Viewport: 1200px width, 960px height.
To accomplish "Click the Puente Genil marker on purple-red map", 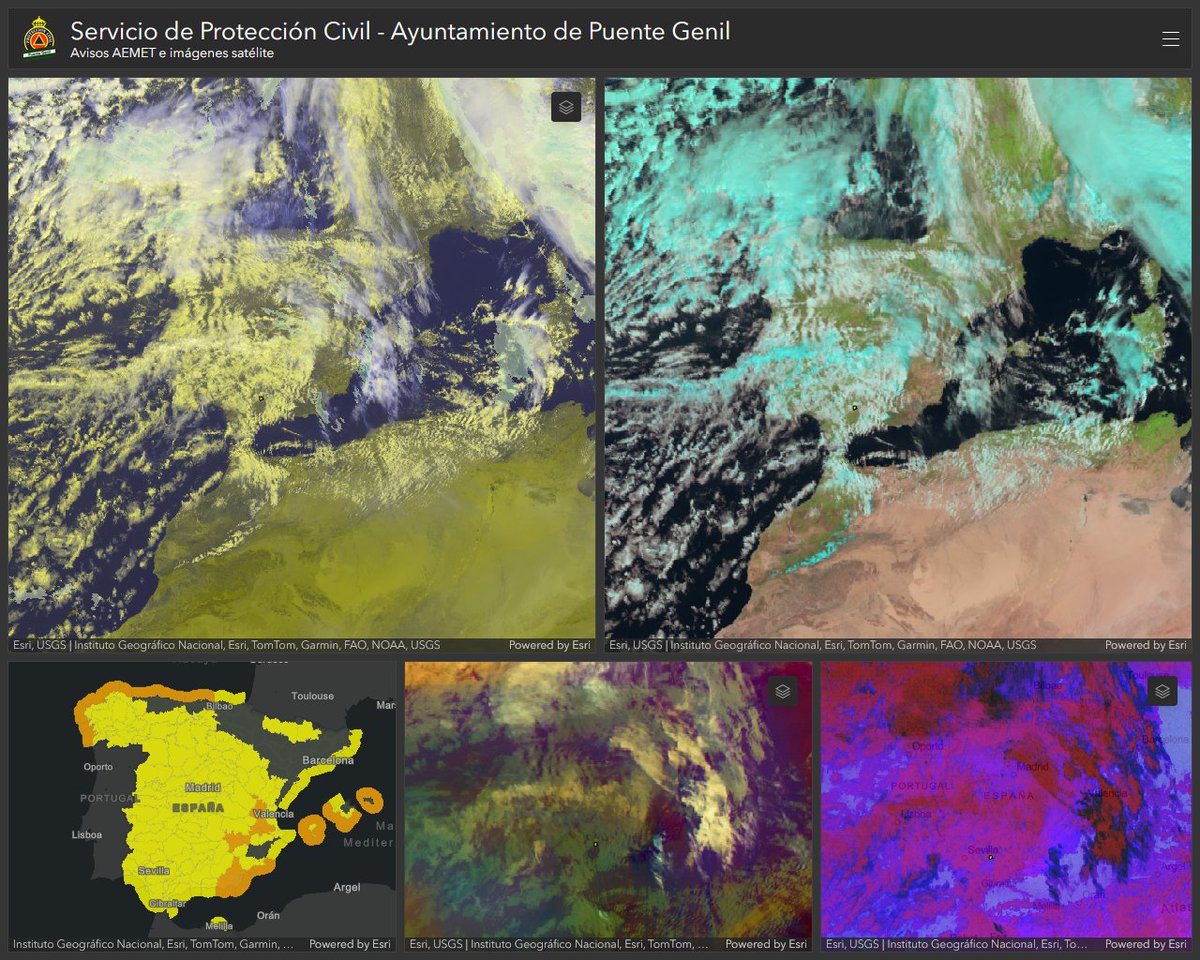I will tap(991, 857).
